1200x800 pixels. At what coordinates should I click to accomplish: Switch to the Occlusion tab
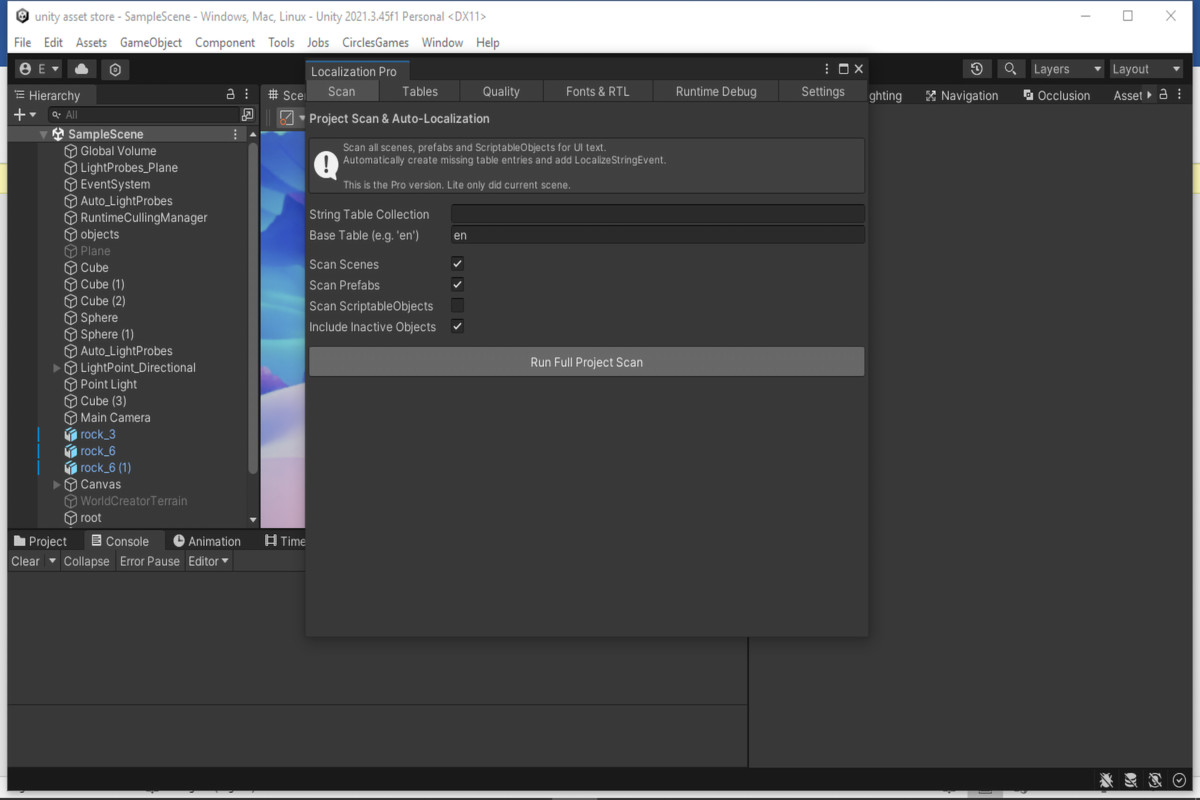pyautogui.click(x=1056, y=95)
